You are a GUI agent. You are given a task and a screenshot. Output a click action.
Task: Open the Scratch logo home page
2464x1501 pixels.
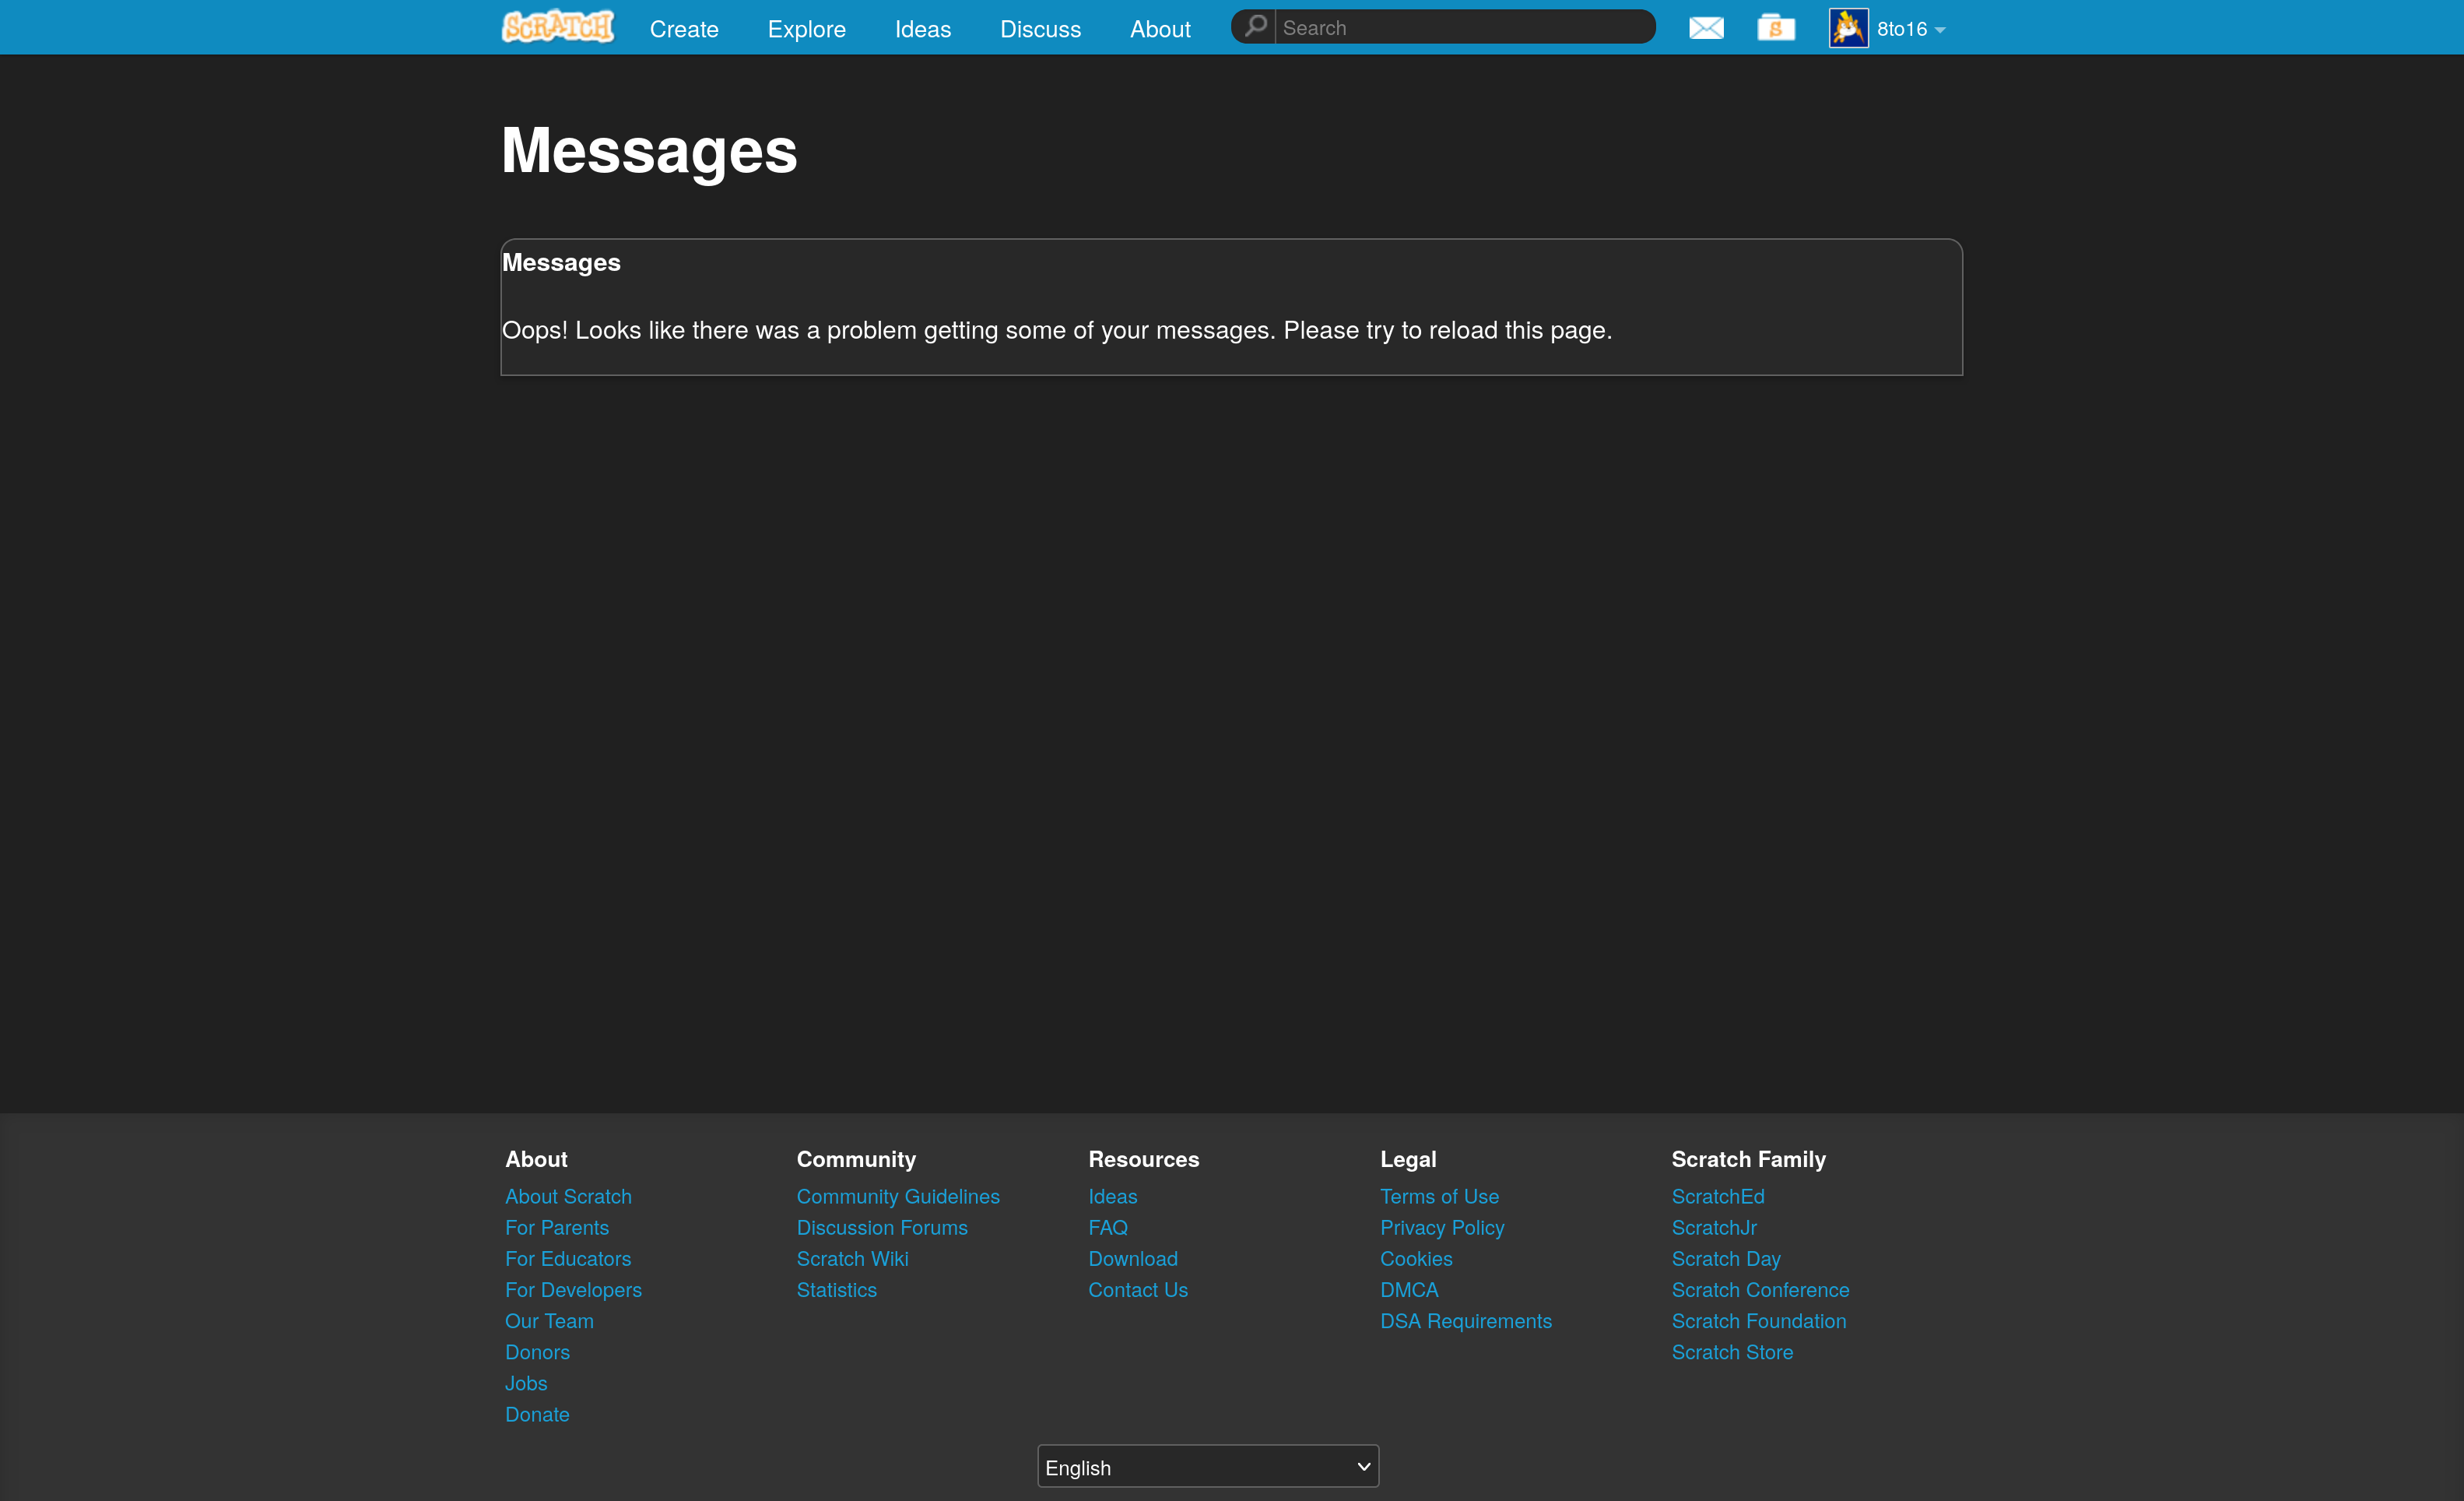click(557, 26)
